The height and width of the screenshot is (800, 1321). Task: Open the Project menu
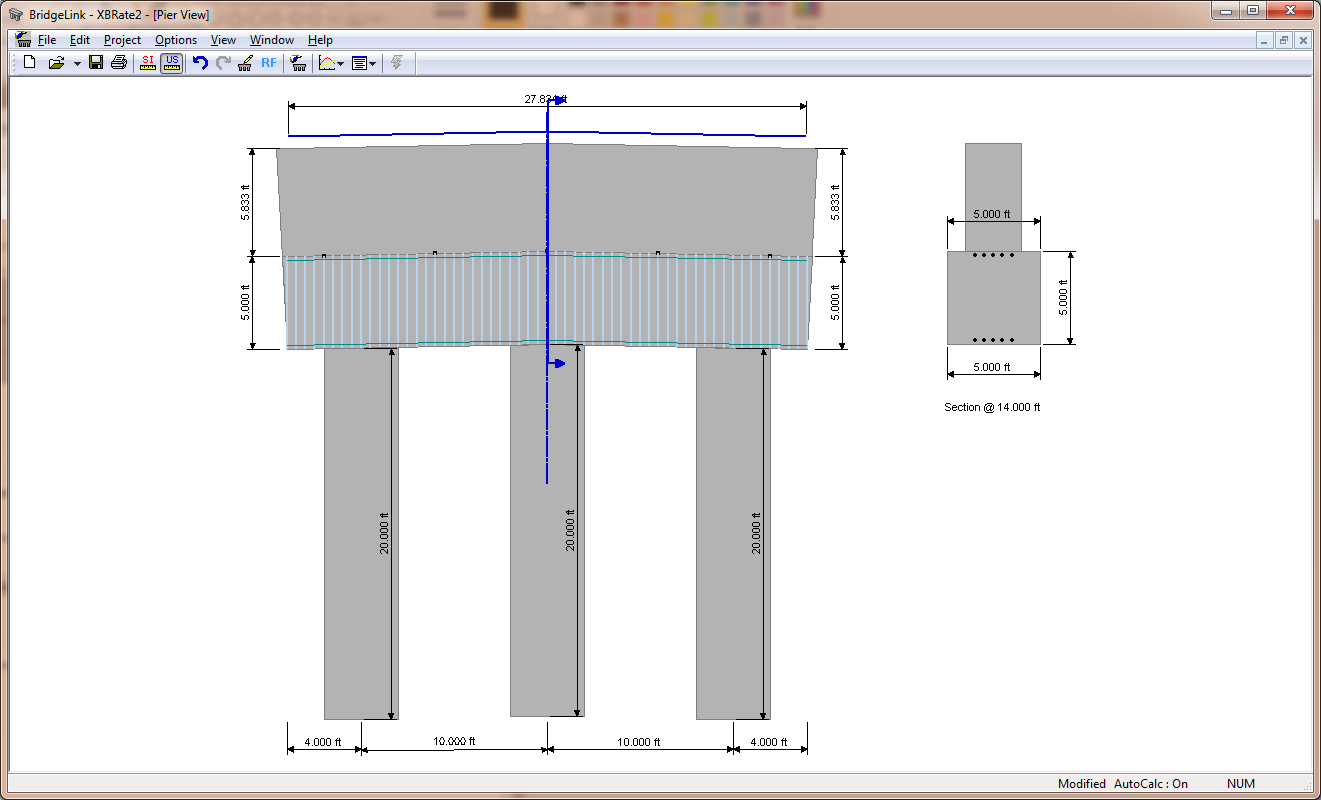[122, 40]
